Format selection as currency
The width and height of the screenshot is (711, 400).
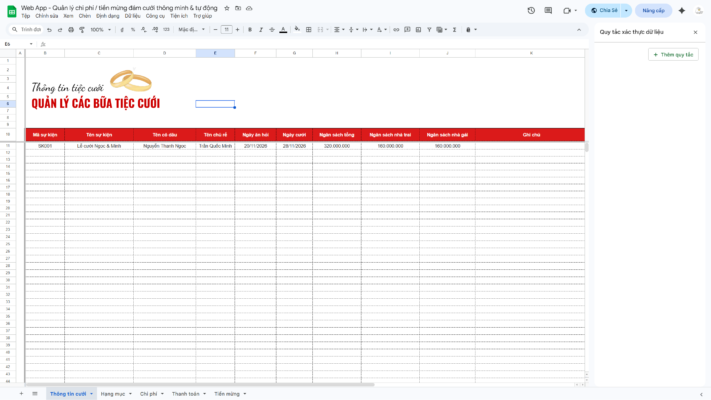122,29
